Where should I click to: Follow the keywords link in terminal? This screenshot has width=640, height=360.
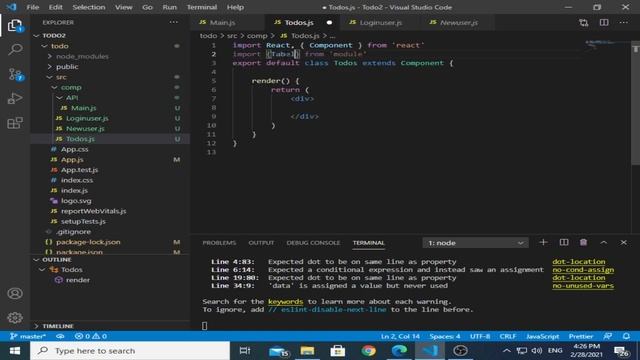(285, 302)
